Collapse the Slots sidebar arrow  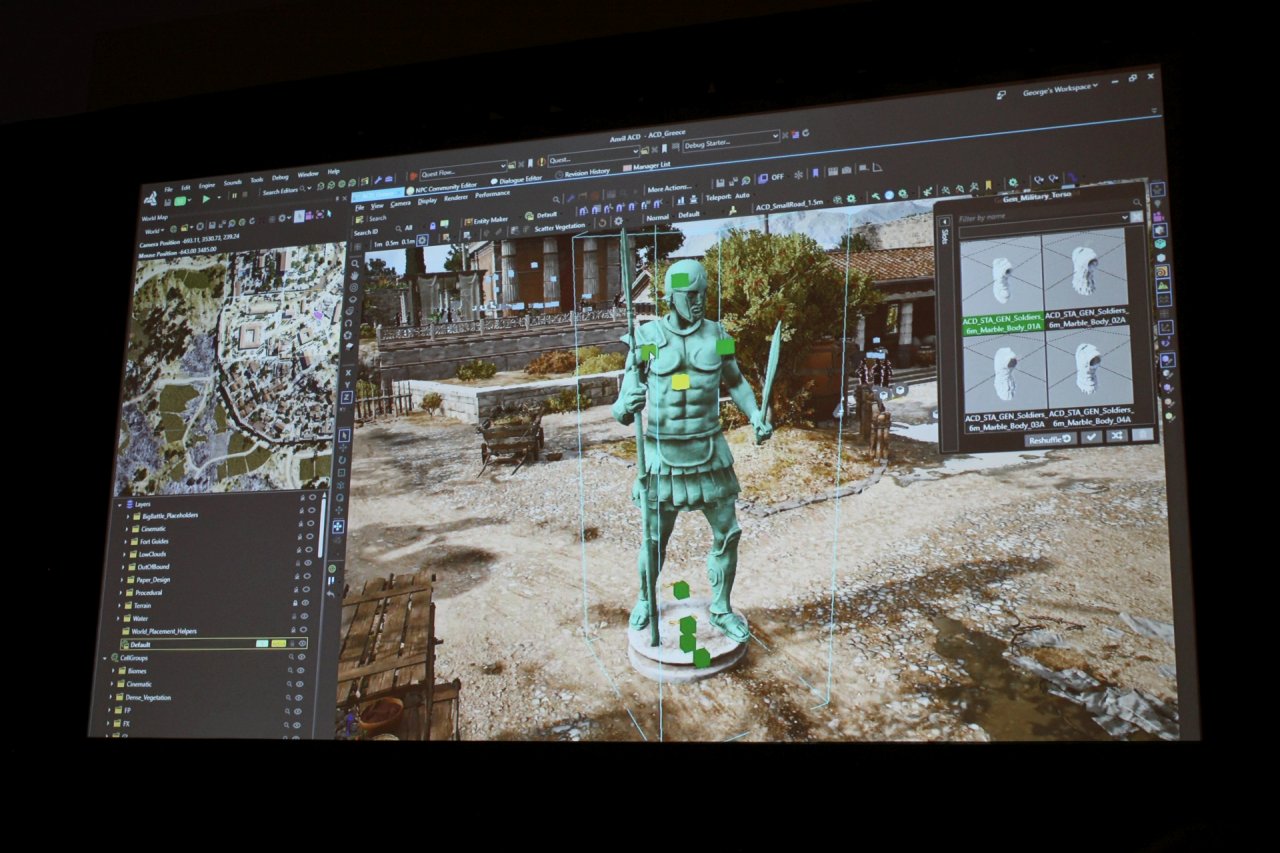point(945,222)
